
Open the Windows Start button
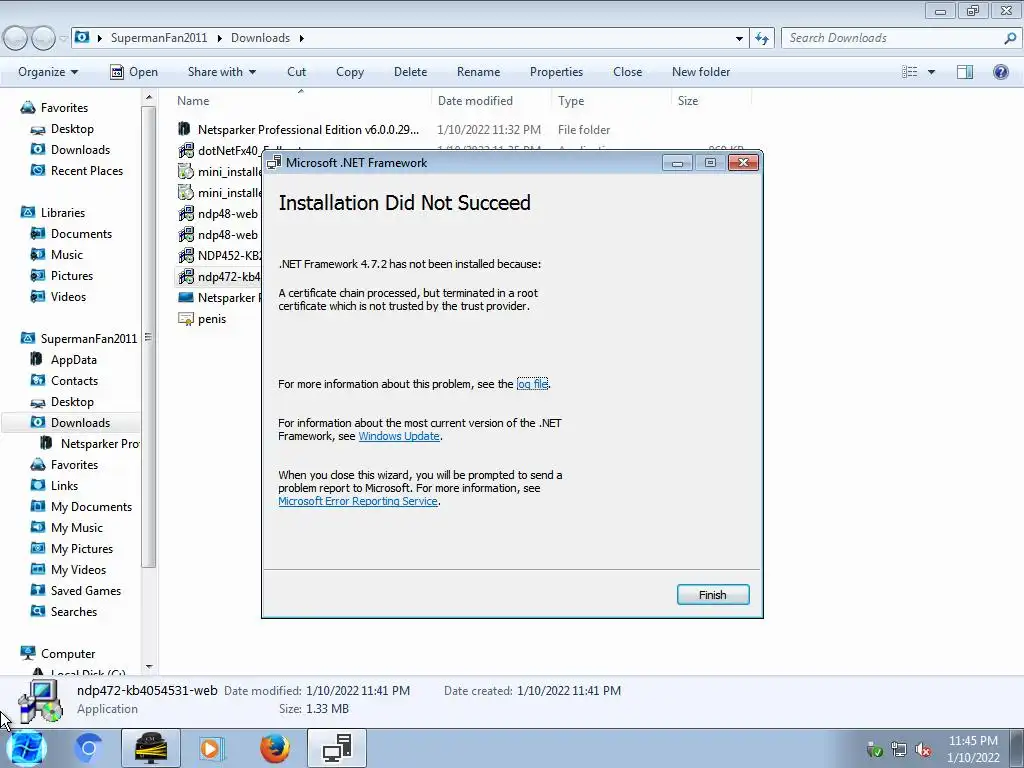(26, 748)
